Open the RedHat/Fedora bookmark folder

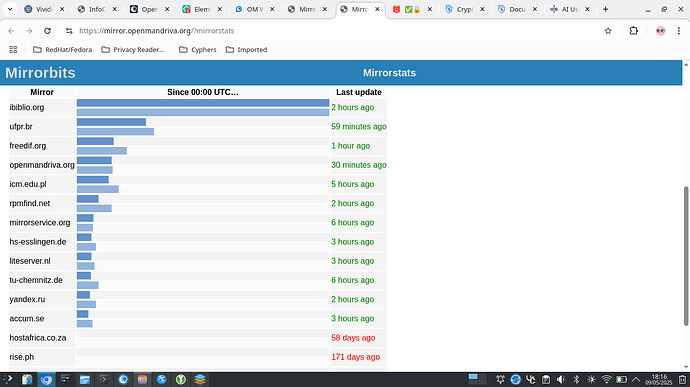point(62,50)
